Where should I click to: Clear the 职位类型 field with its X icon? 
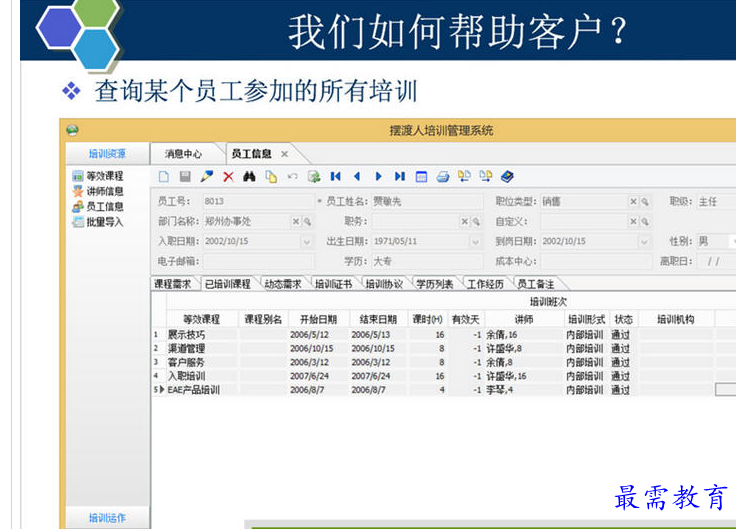tap(634, 201)
